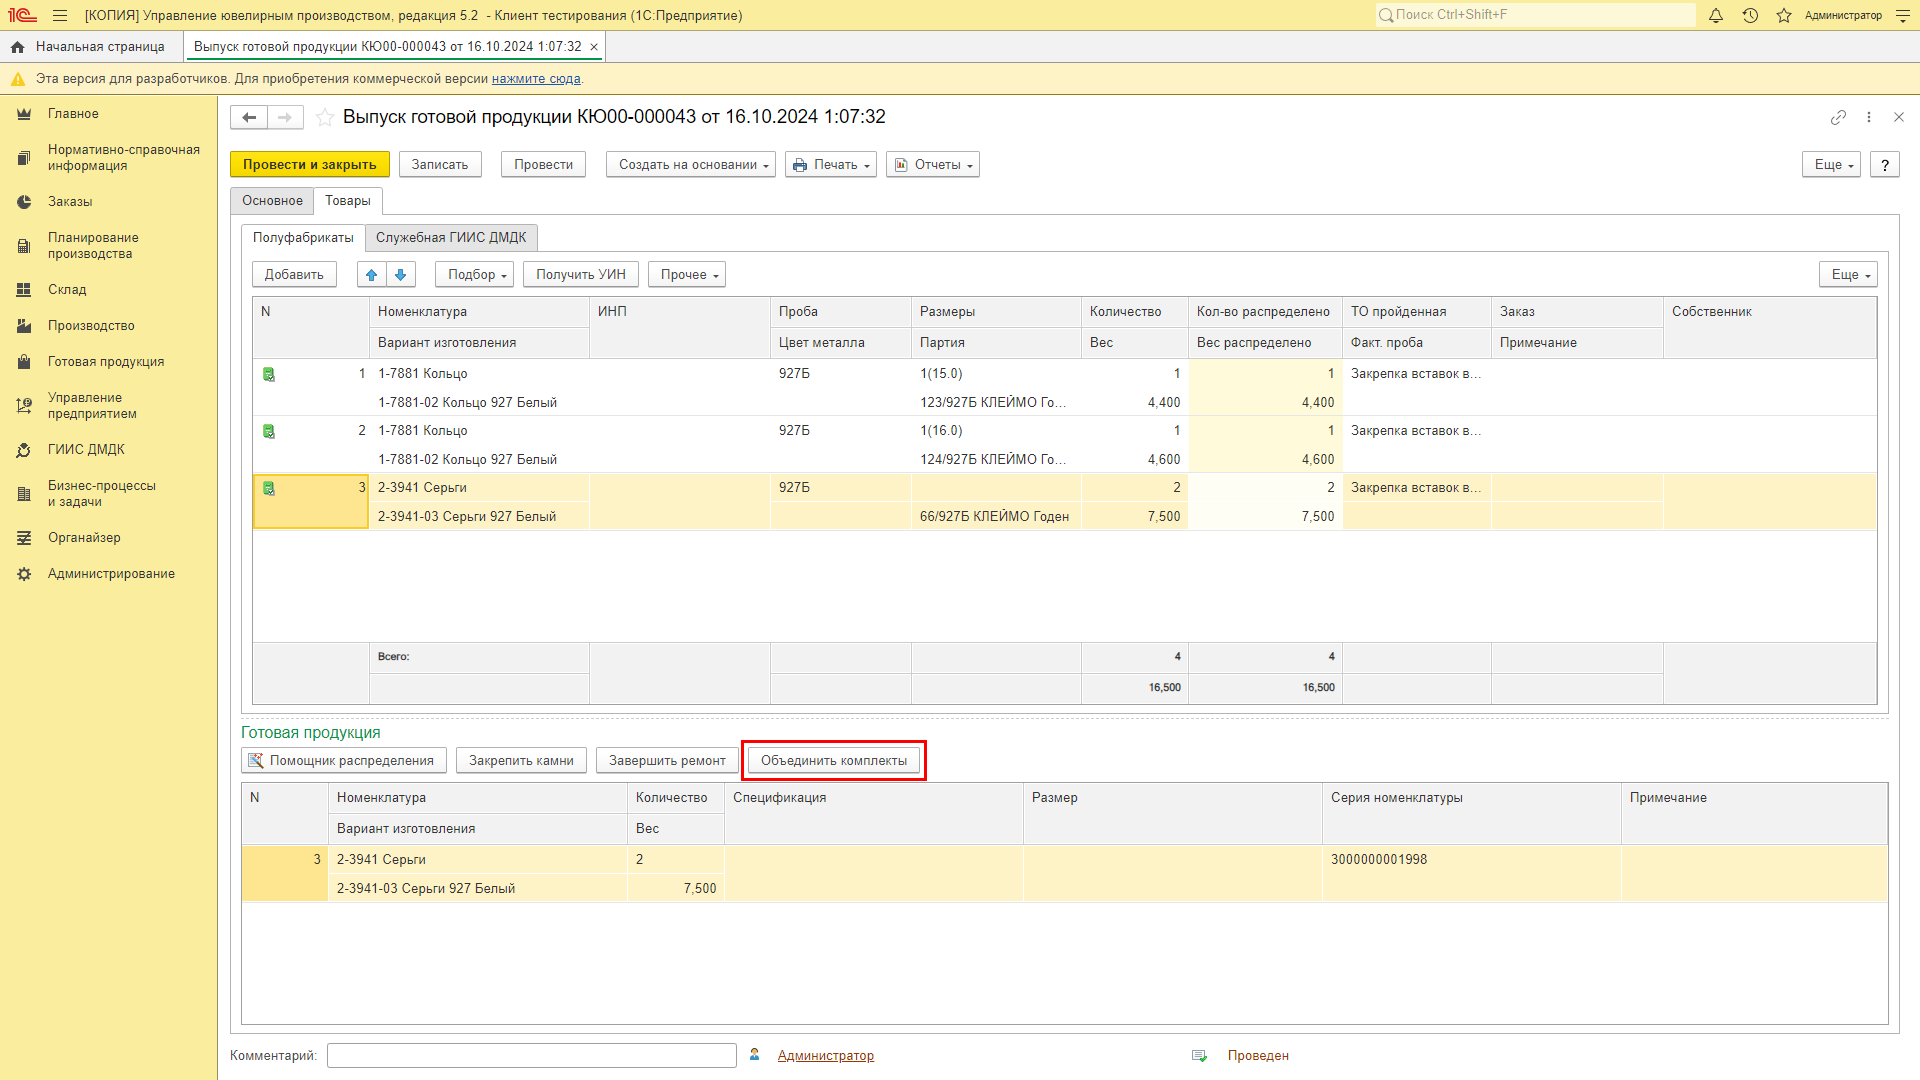Add document to favorites star
The height and width of the screenshot is (1080, 1920).
click(x=325, y=117)
